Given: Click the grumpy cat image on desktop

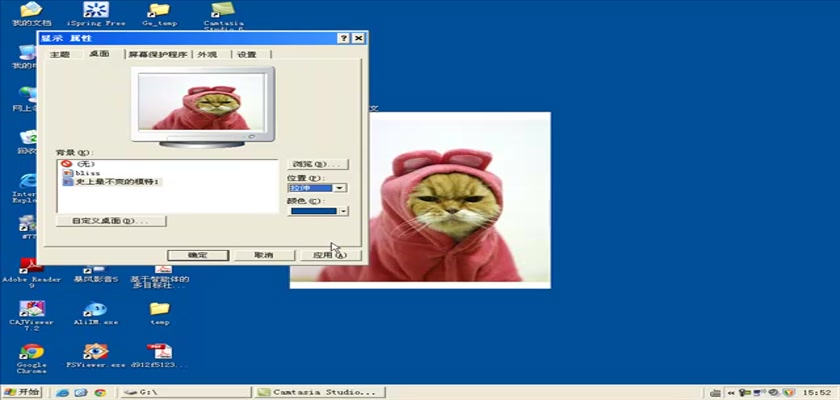Looking at the screenshot, I should (x=459, y=200).
